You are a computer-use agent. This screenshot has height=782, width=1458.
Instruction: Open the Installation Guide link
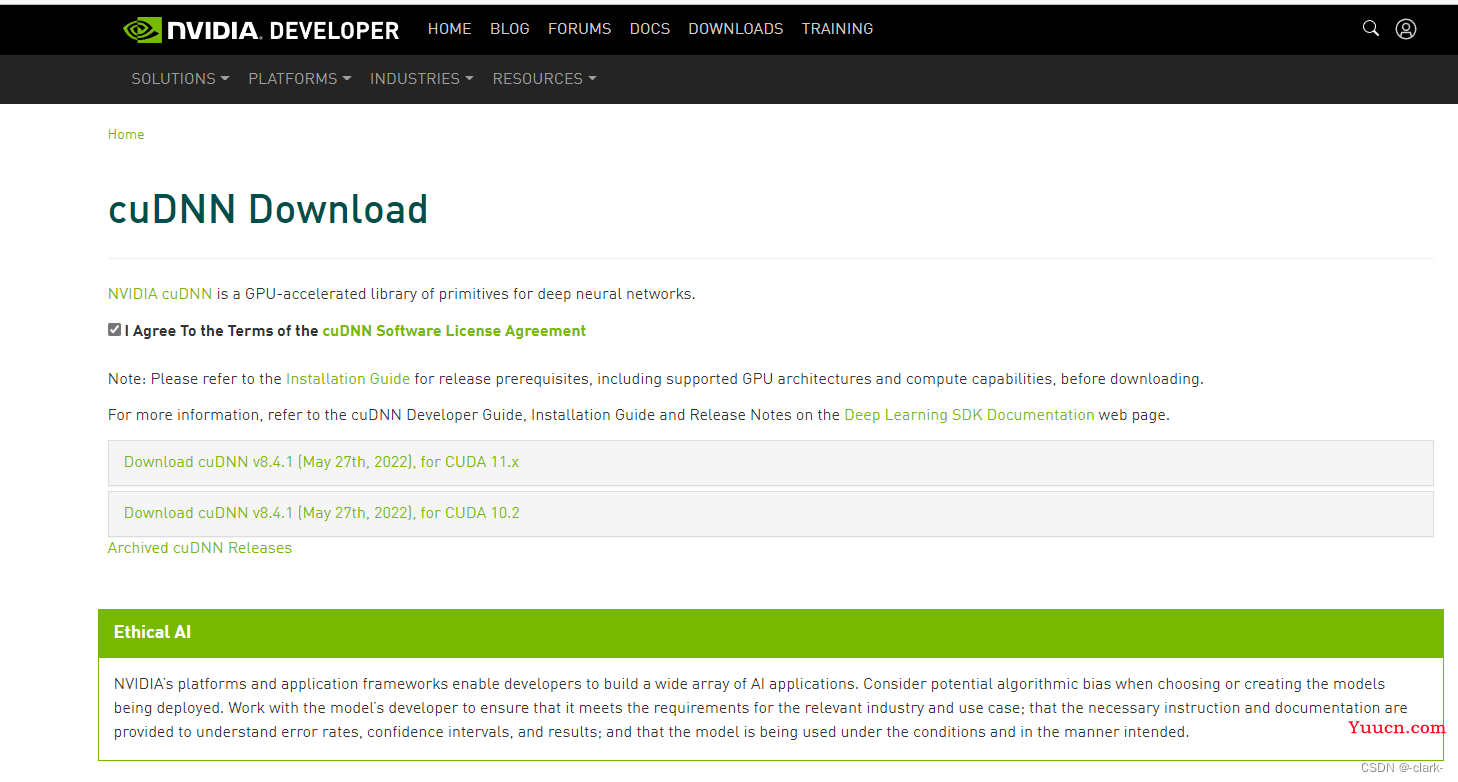348,379
